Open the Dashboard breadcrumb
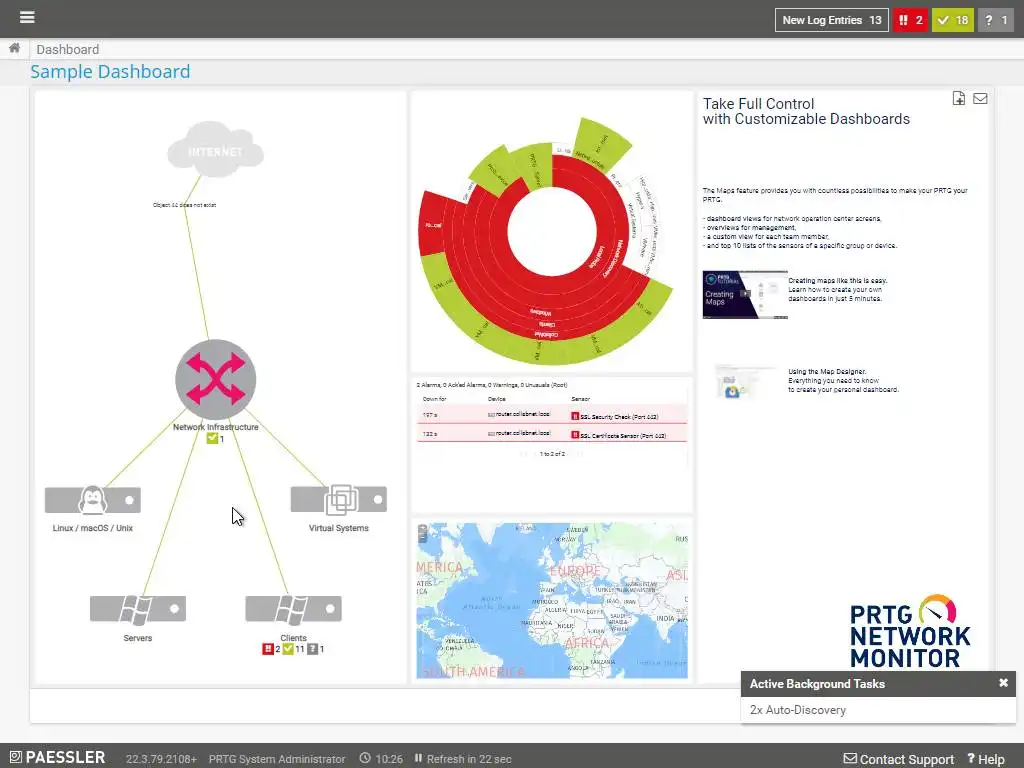 click(68, 50)
